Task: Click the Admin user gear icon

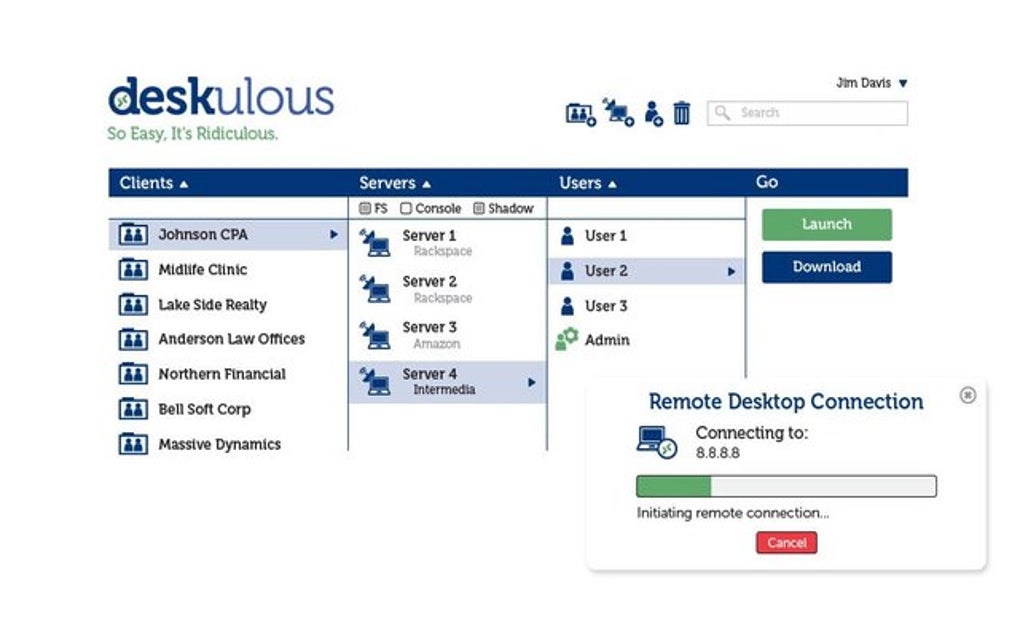Action: coord(566,339)
